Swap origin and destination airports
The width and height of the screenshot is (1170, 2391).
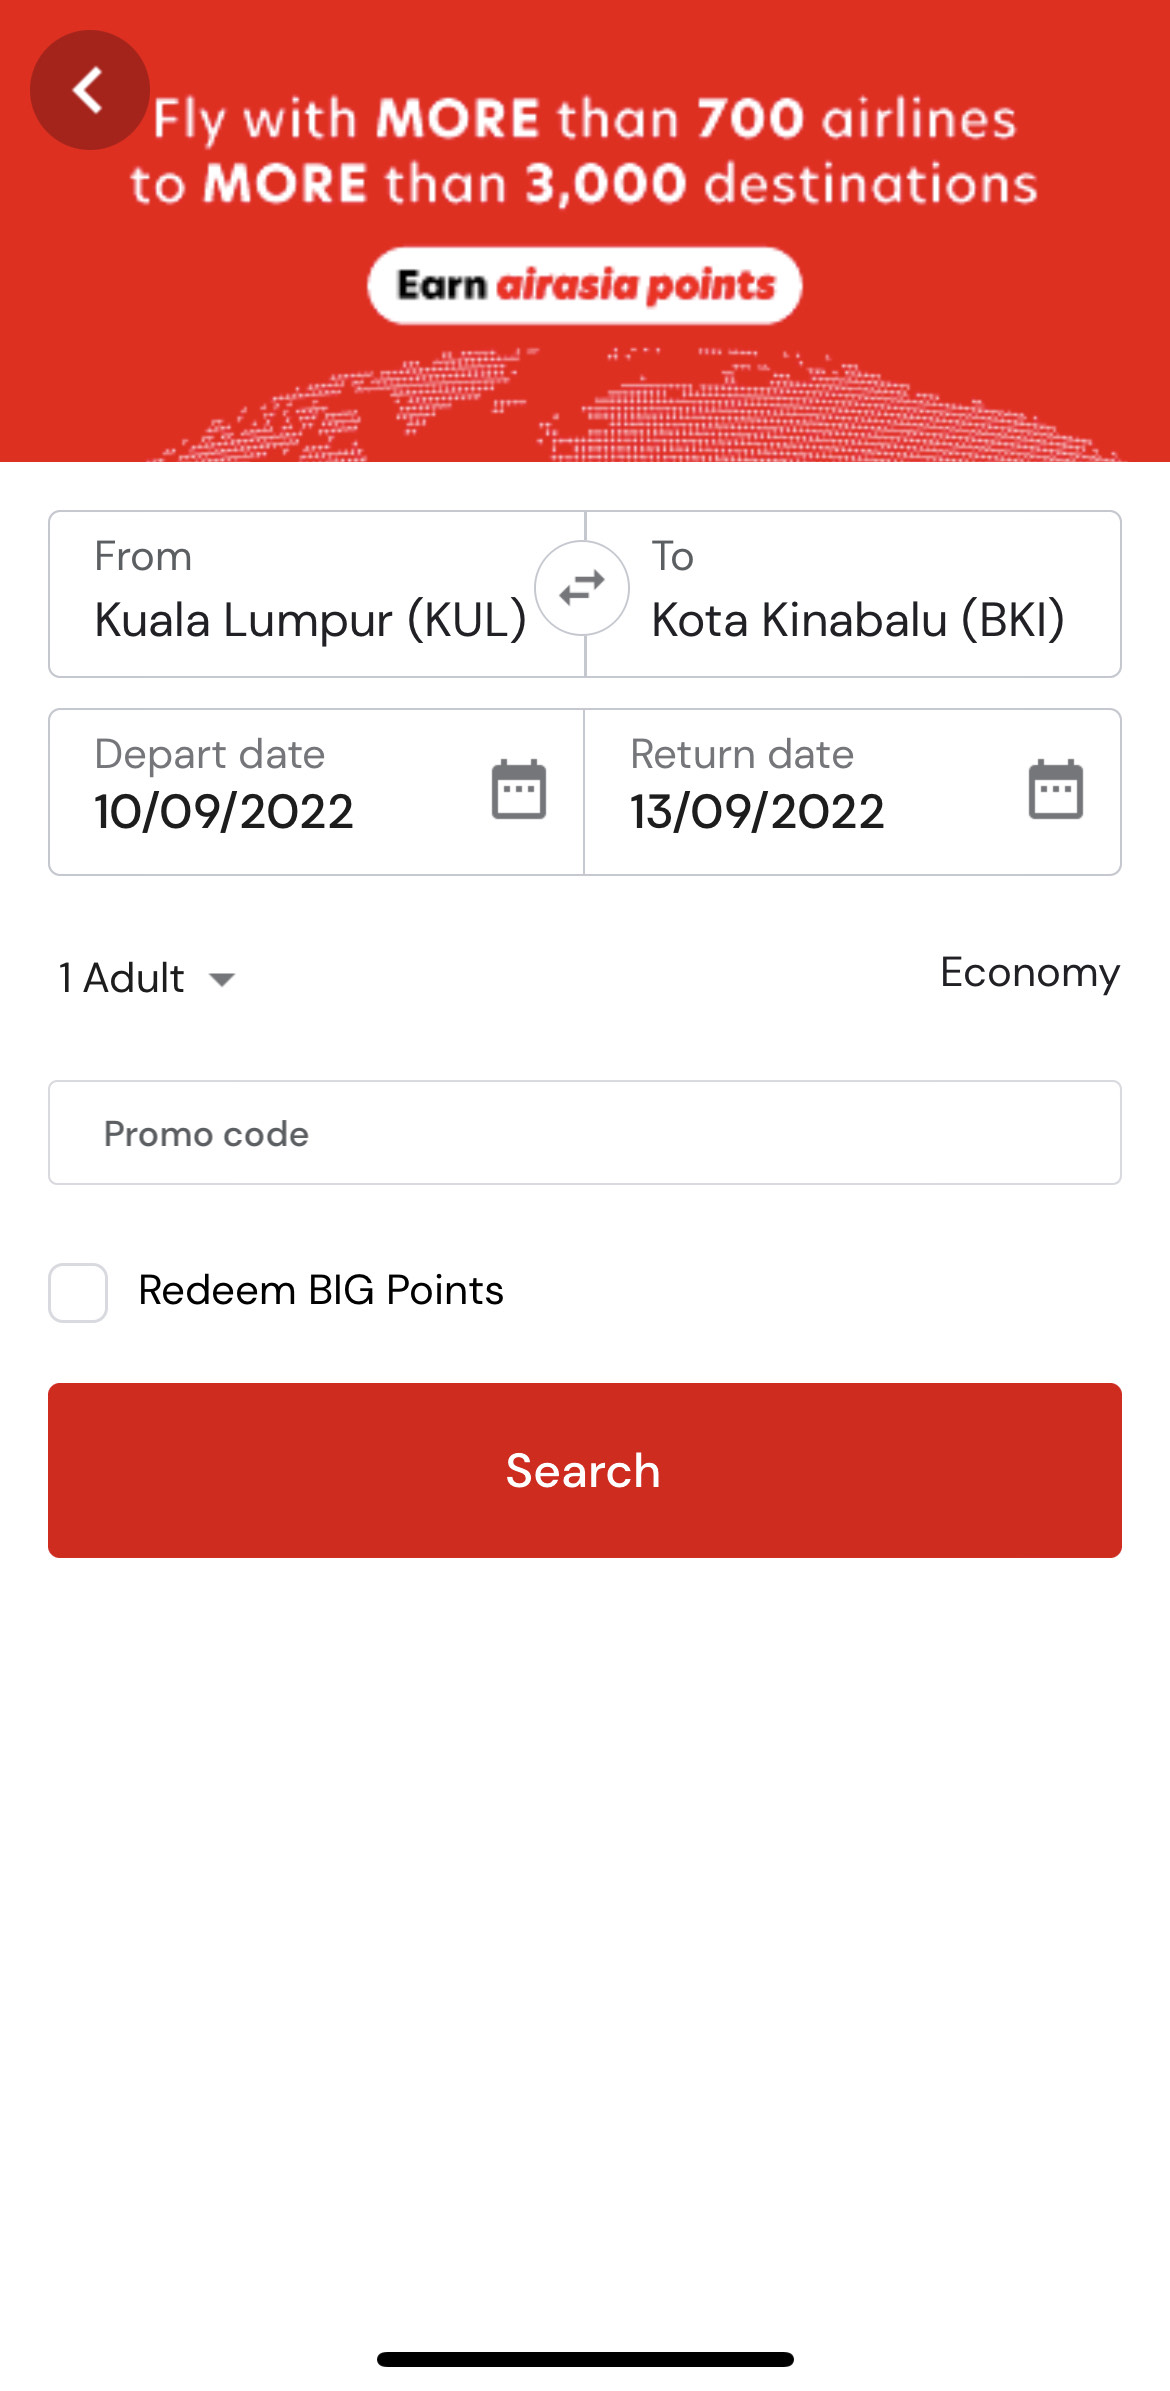[x=582, y=588]
